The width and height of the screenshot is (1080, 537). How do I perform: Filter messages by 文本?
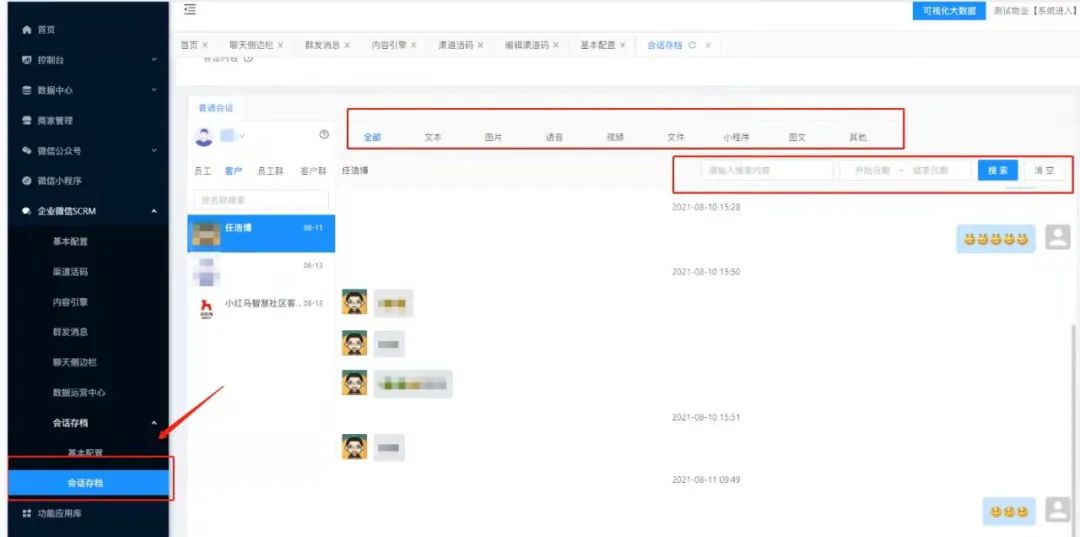[x=433, y=137]
